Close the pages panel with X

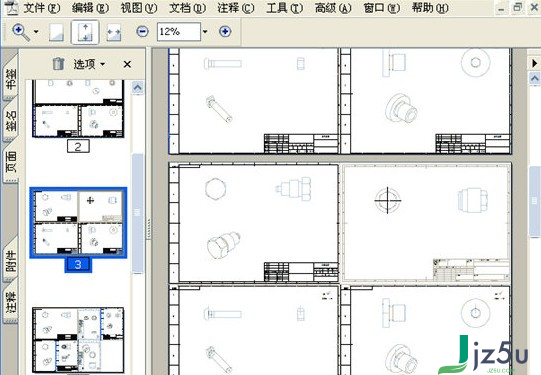[x=127, y=64]
